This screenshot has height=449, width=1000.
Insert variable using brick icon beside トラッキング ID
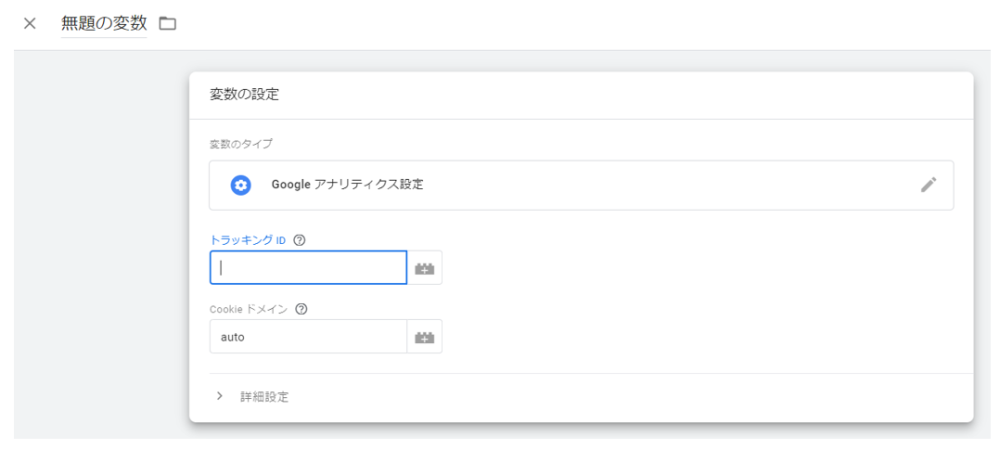(424, 268)
